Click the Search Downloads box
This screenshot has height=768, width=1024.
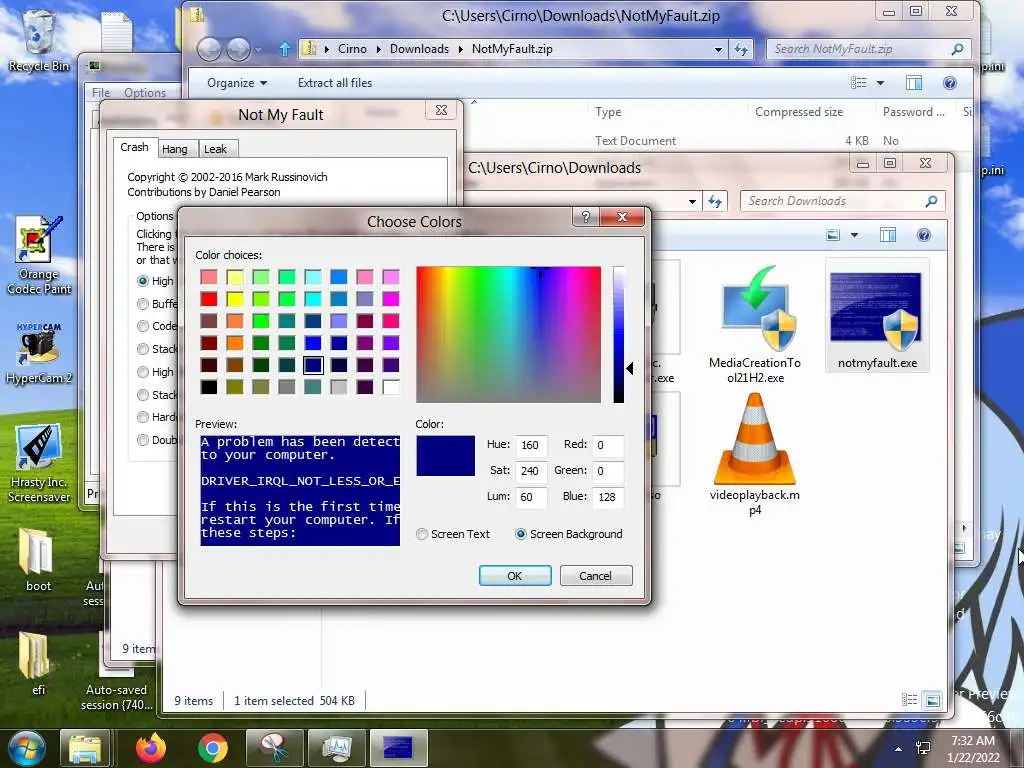842,201
